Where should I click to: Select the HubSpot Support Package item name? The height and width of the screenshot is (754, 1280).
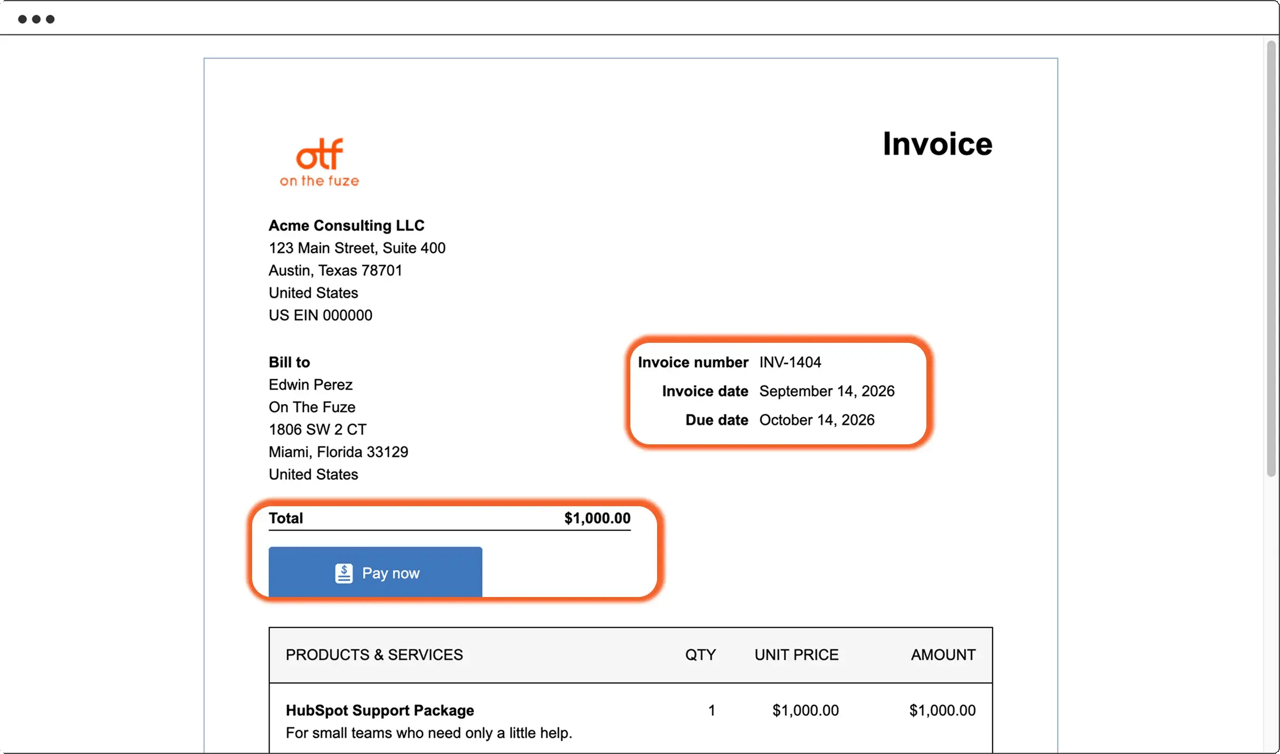(x=380, y=710)
